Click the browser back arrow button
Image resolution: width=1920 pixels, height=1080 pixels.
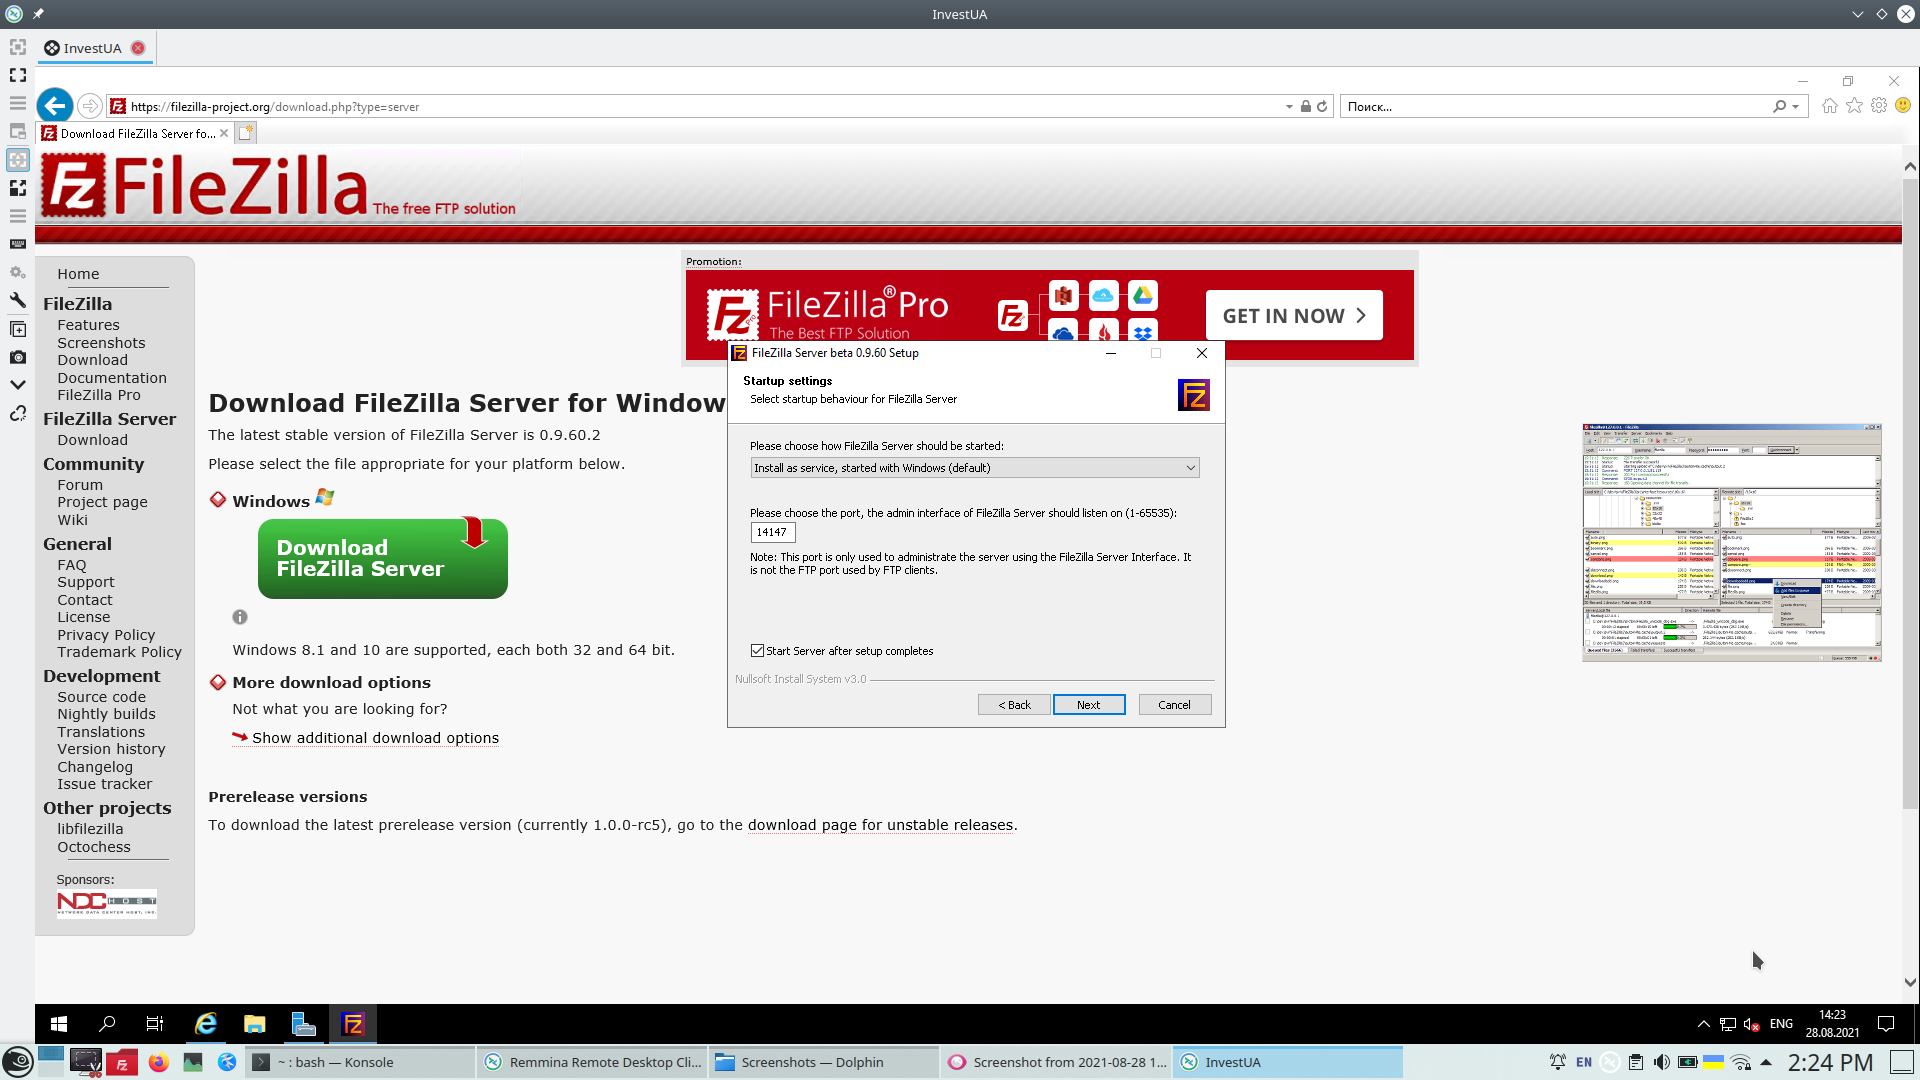click(x=55, y=106)
